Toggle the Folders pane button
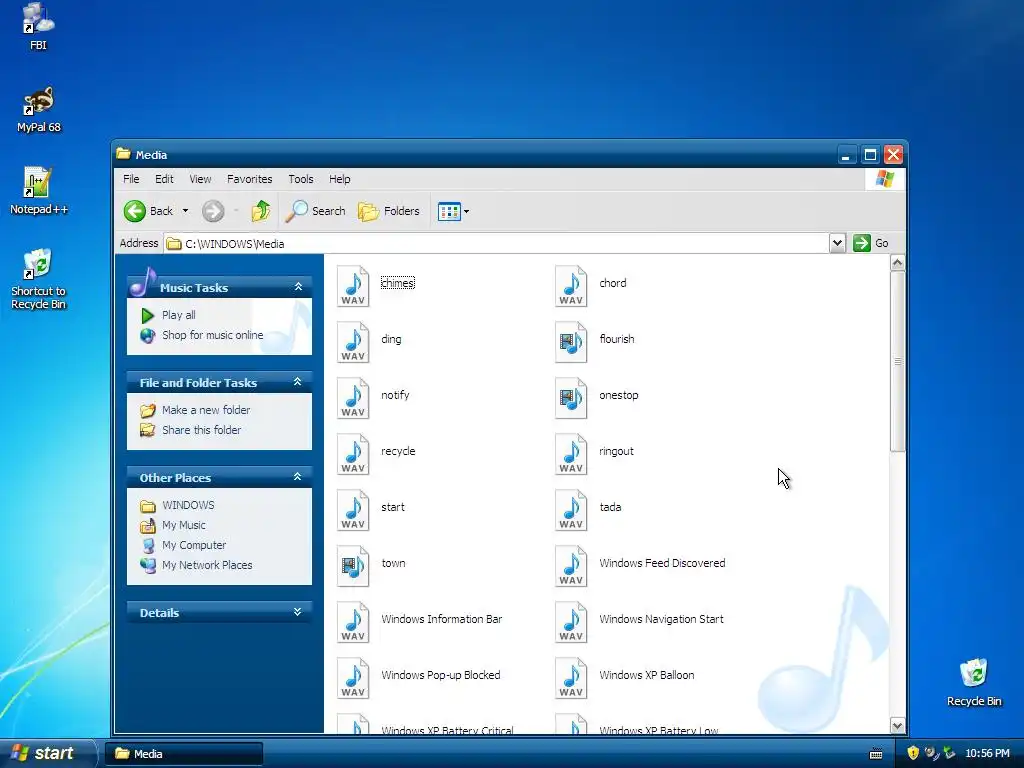 (389, 211)
